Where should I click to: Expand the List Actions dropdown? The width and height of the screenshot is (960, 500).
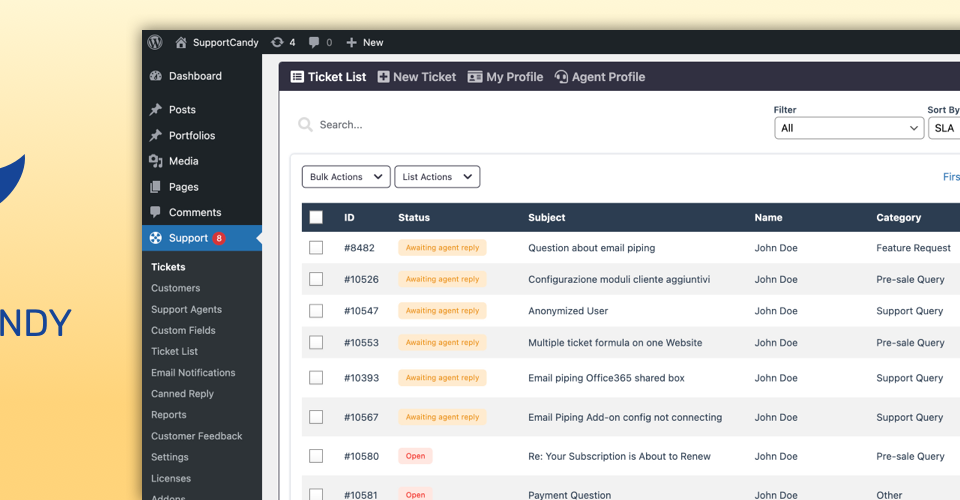[437, 177]
